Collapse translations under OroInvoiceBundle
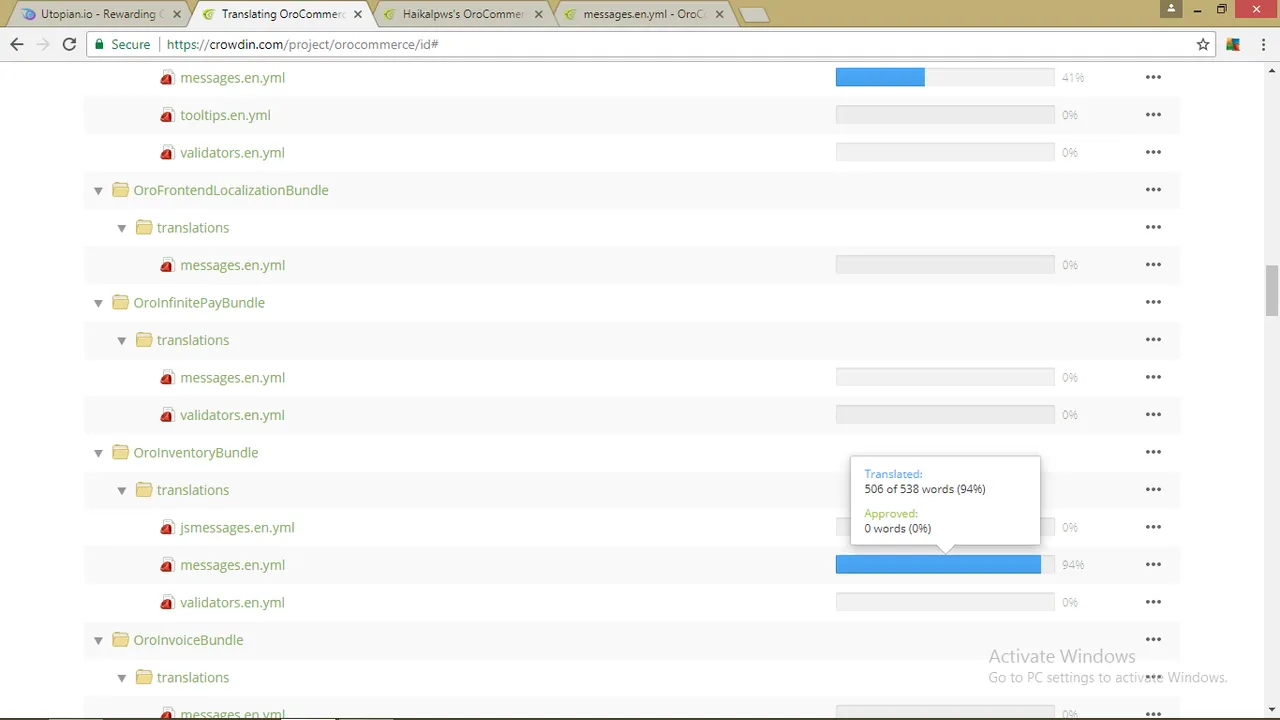This screenshot has width=1280, height=720. point(122,678)
